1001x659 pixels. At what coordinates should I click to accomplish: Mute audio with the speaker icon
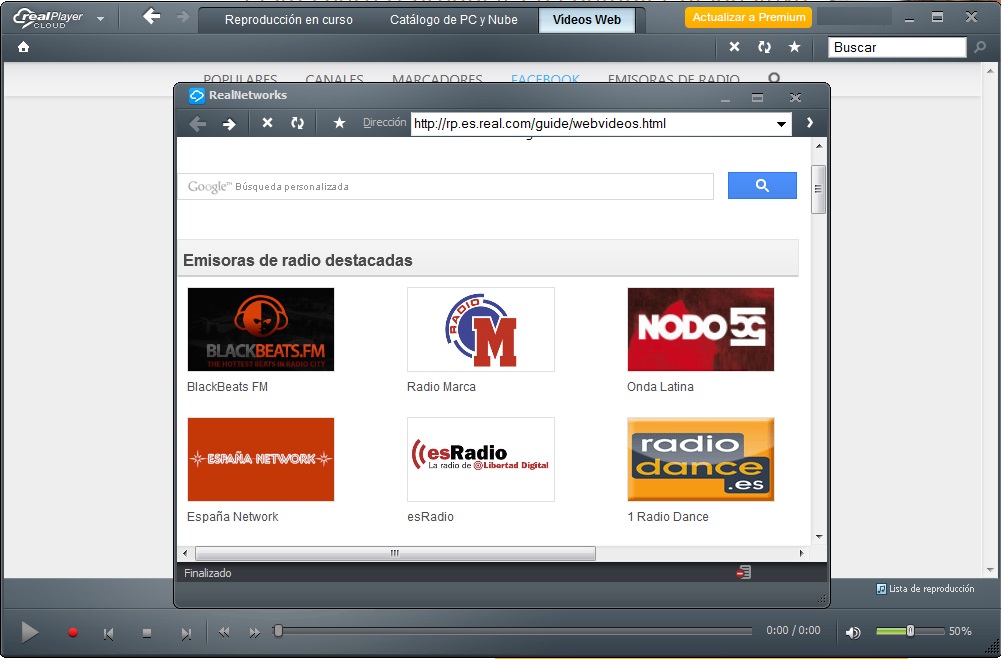click(x=853, y=632)
